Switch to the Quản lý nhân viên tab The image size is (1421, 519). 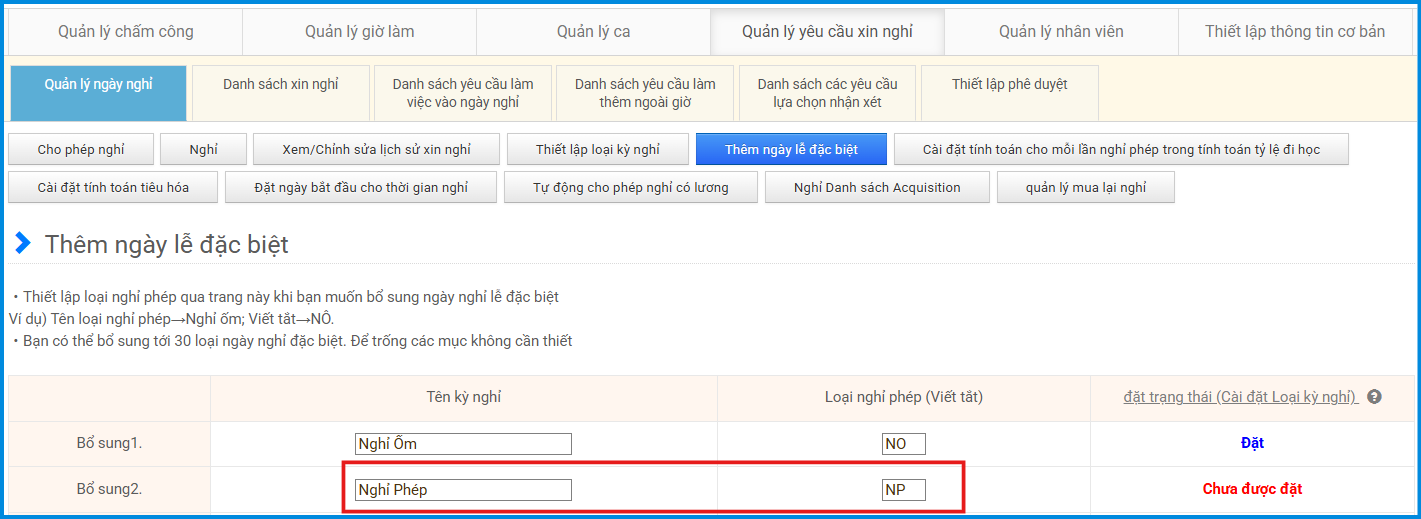coord(1061,32)
